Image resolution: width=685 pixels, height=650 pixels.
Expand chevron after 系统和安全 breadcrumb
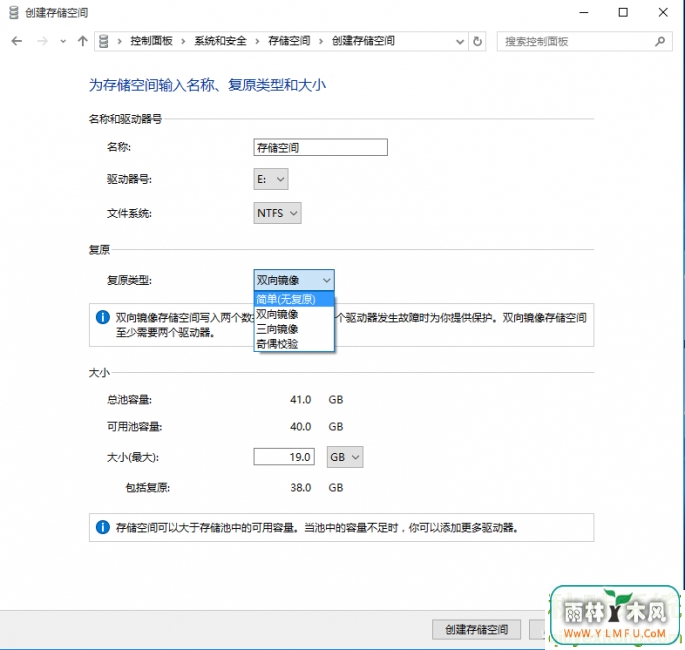tap(257, 41)
